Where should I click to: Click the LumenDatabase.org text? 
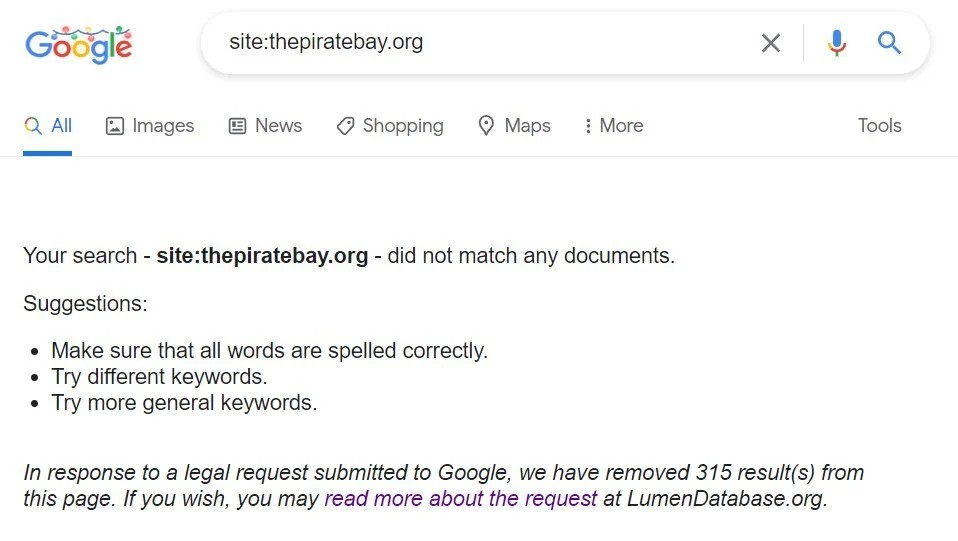[x=726, y=499]
